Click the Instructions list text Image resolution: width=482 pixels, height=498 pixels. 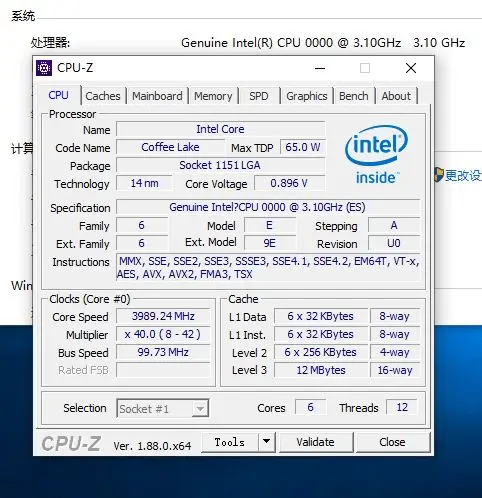click(268, 268)
